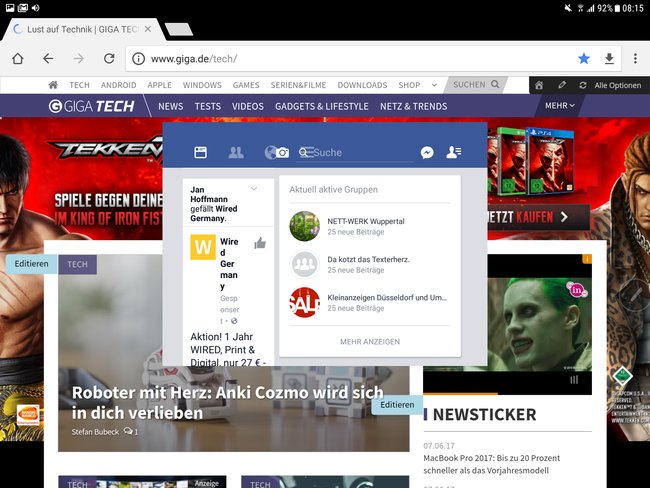
Task: Click Editieren button near Newsticker
Action: 397,405
